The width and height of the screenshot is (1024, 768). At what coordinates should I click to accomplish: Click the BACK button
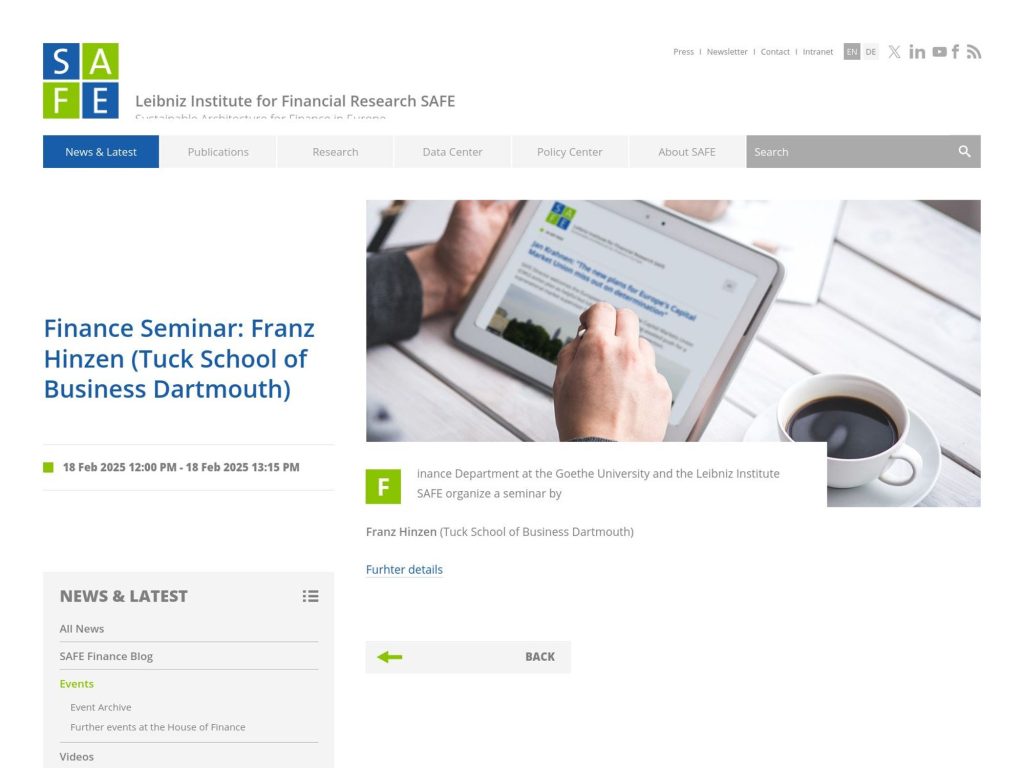[539, 656]
